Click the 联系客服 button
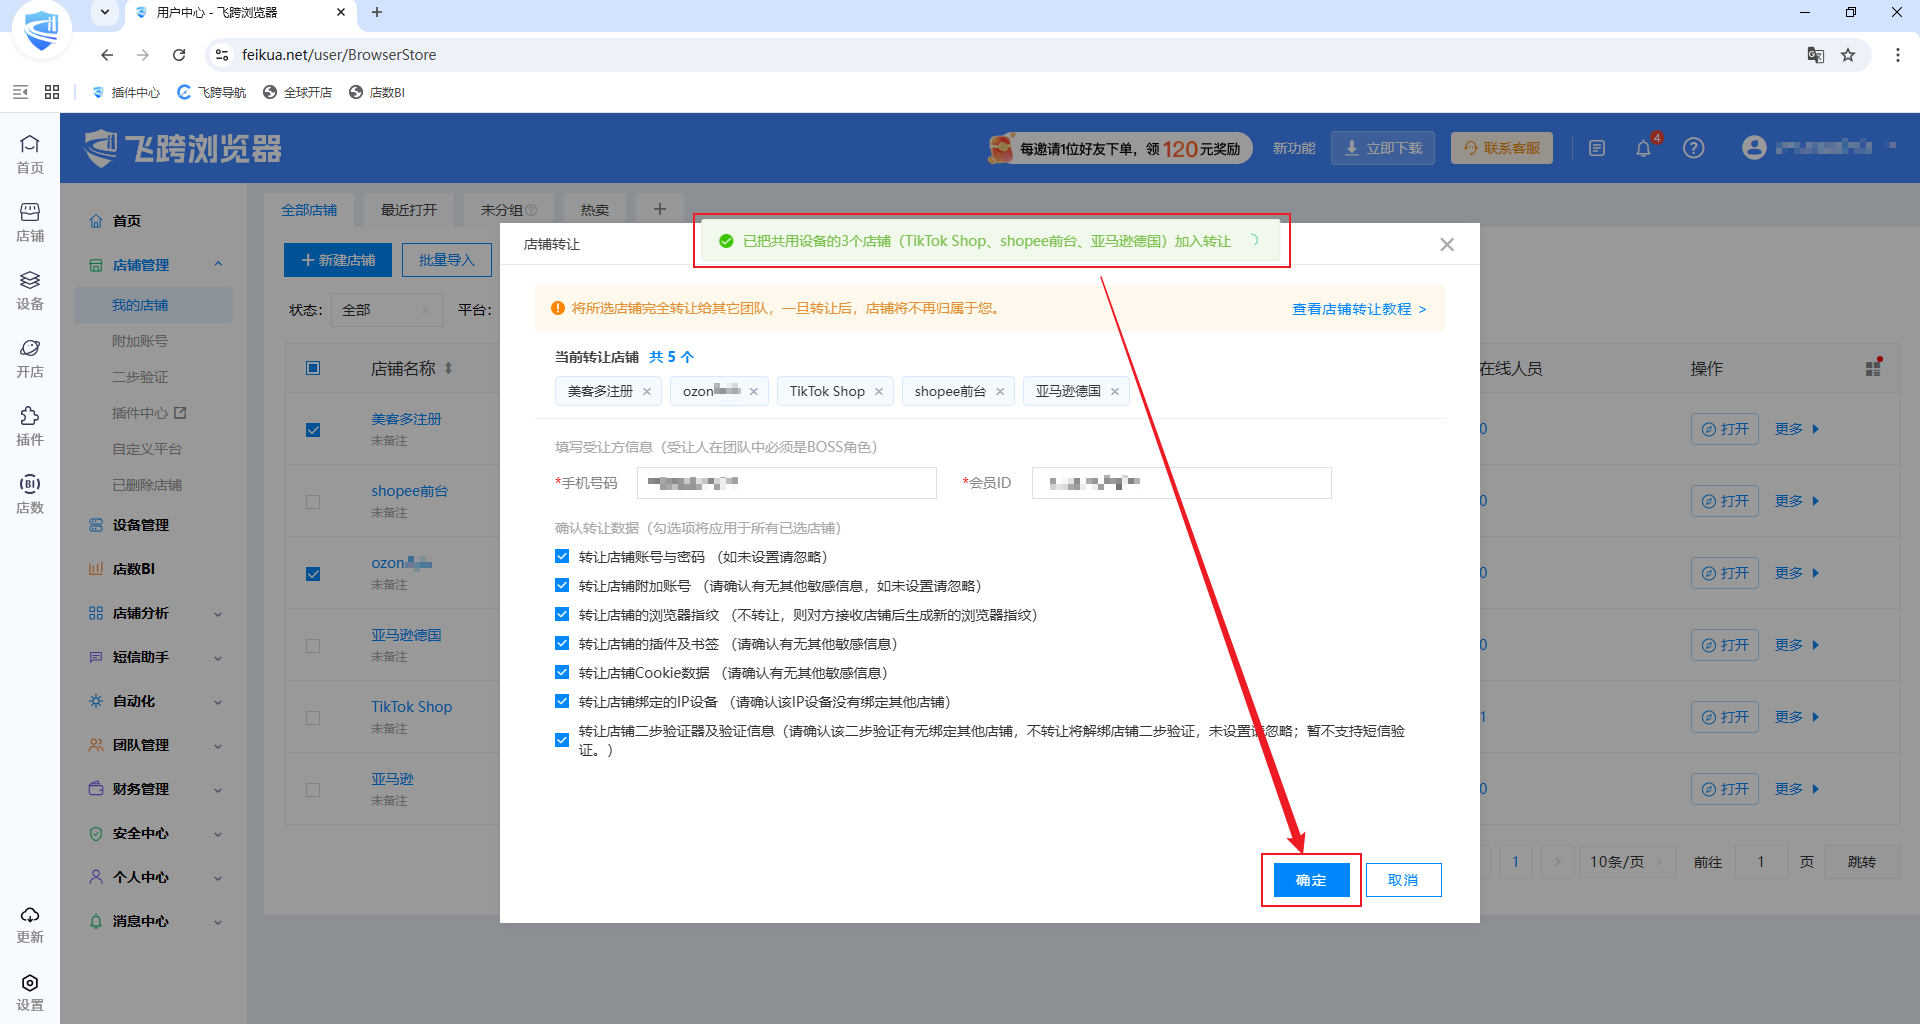The image size is (1920, 1024). pos(1502,148)
